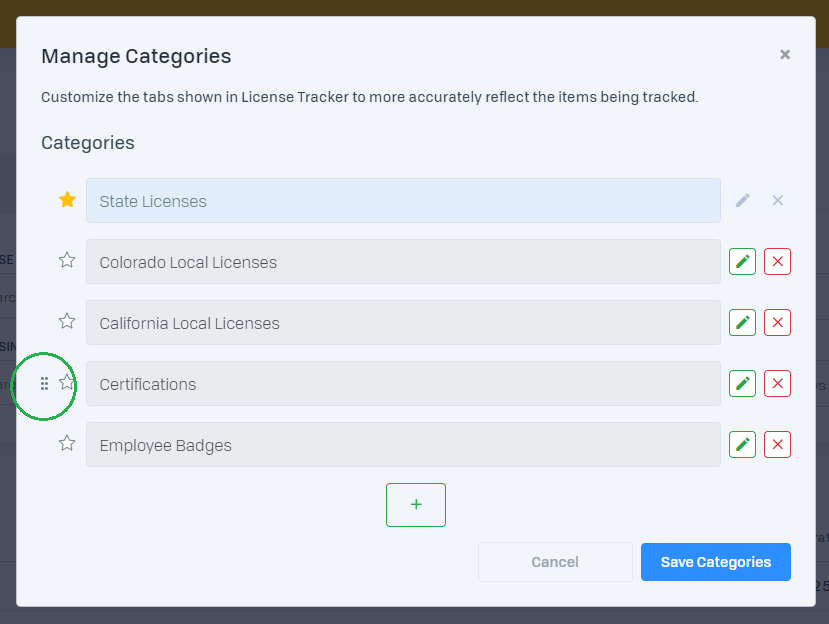
Task: Edit the California Local Licenses category
Action: [x=742, y=323]
